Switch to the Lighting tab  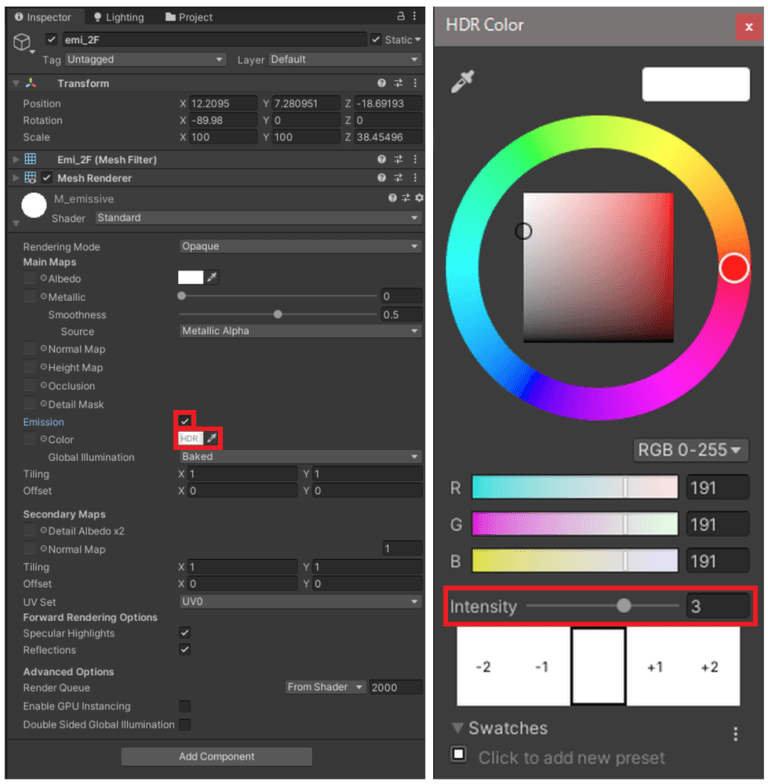pos(118,17)
